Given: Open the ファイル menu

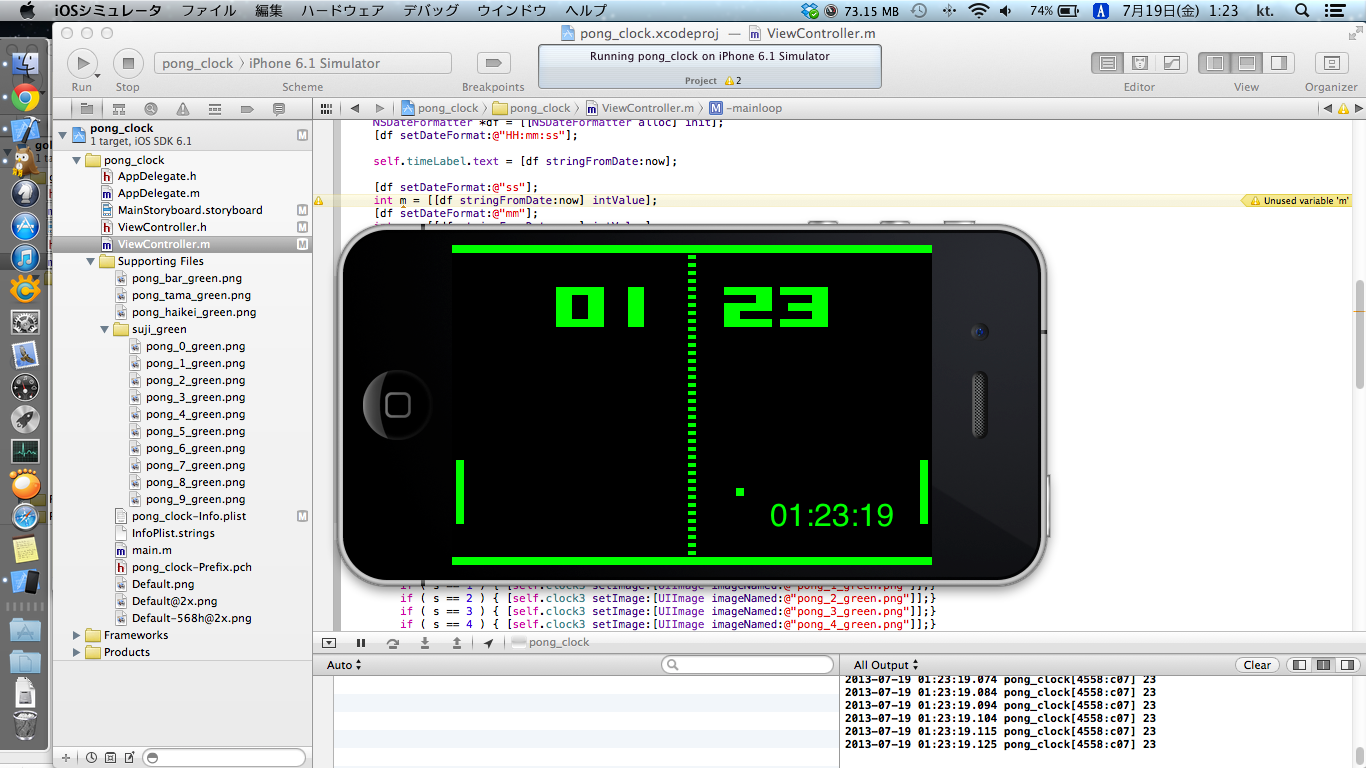Looking at the screenshot, I should pos(209,11).
